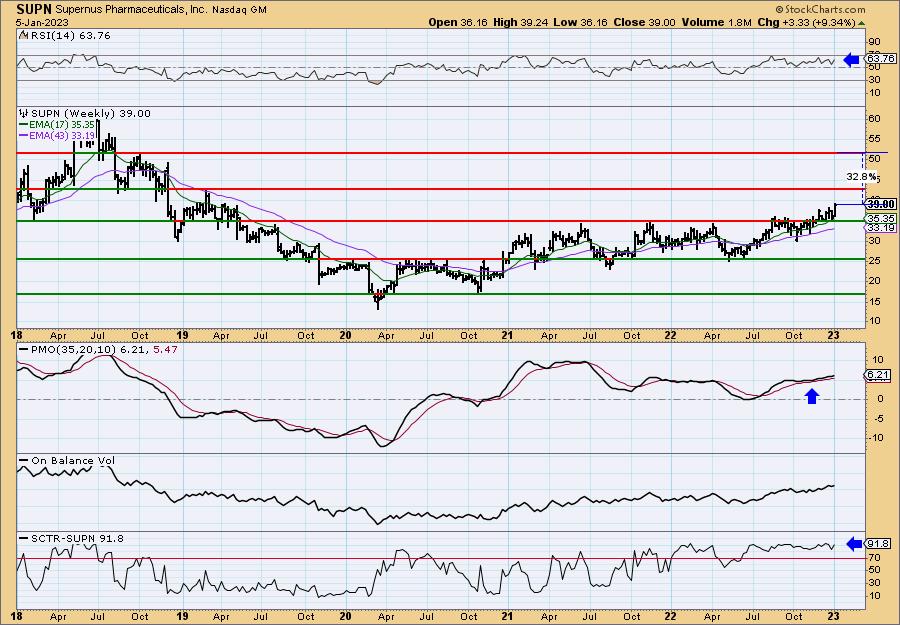Viewport: 900px width, 625px height.
Task: Click the price bar icon before SUPN (Weekly)
Action: pos(24,114)
